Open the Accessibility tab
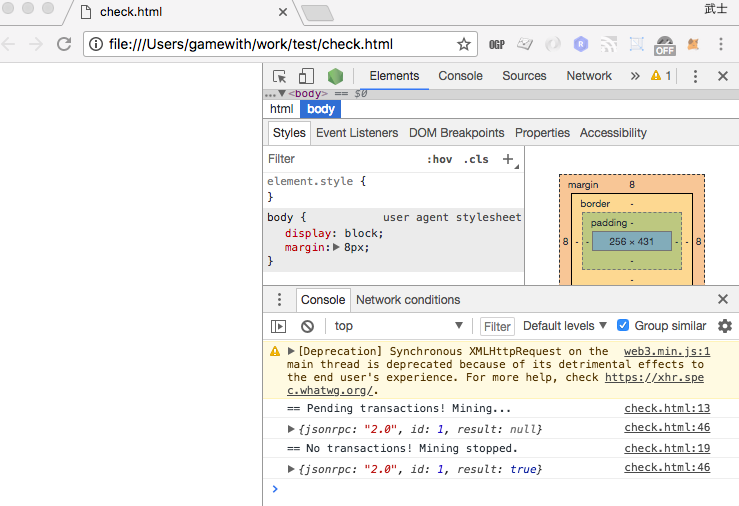This screenshot has height=506, width=739. point(613,133)
